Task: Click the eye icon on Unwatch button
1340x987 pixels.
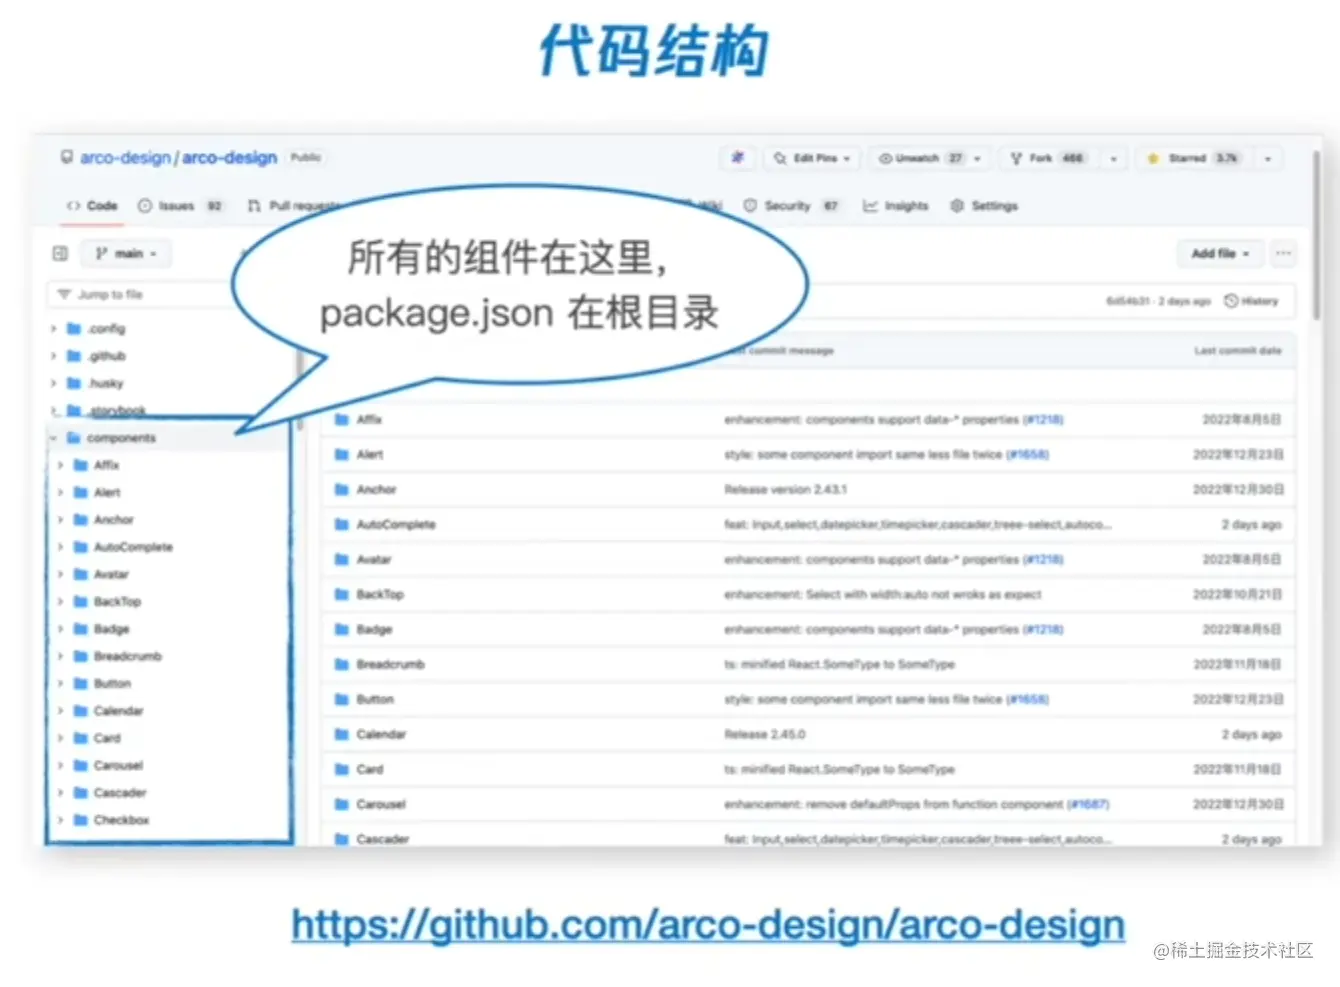Action: pos(884,158)
